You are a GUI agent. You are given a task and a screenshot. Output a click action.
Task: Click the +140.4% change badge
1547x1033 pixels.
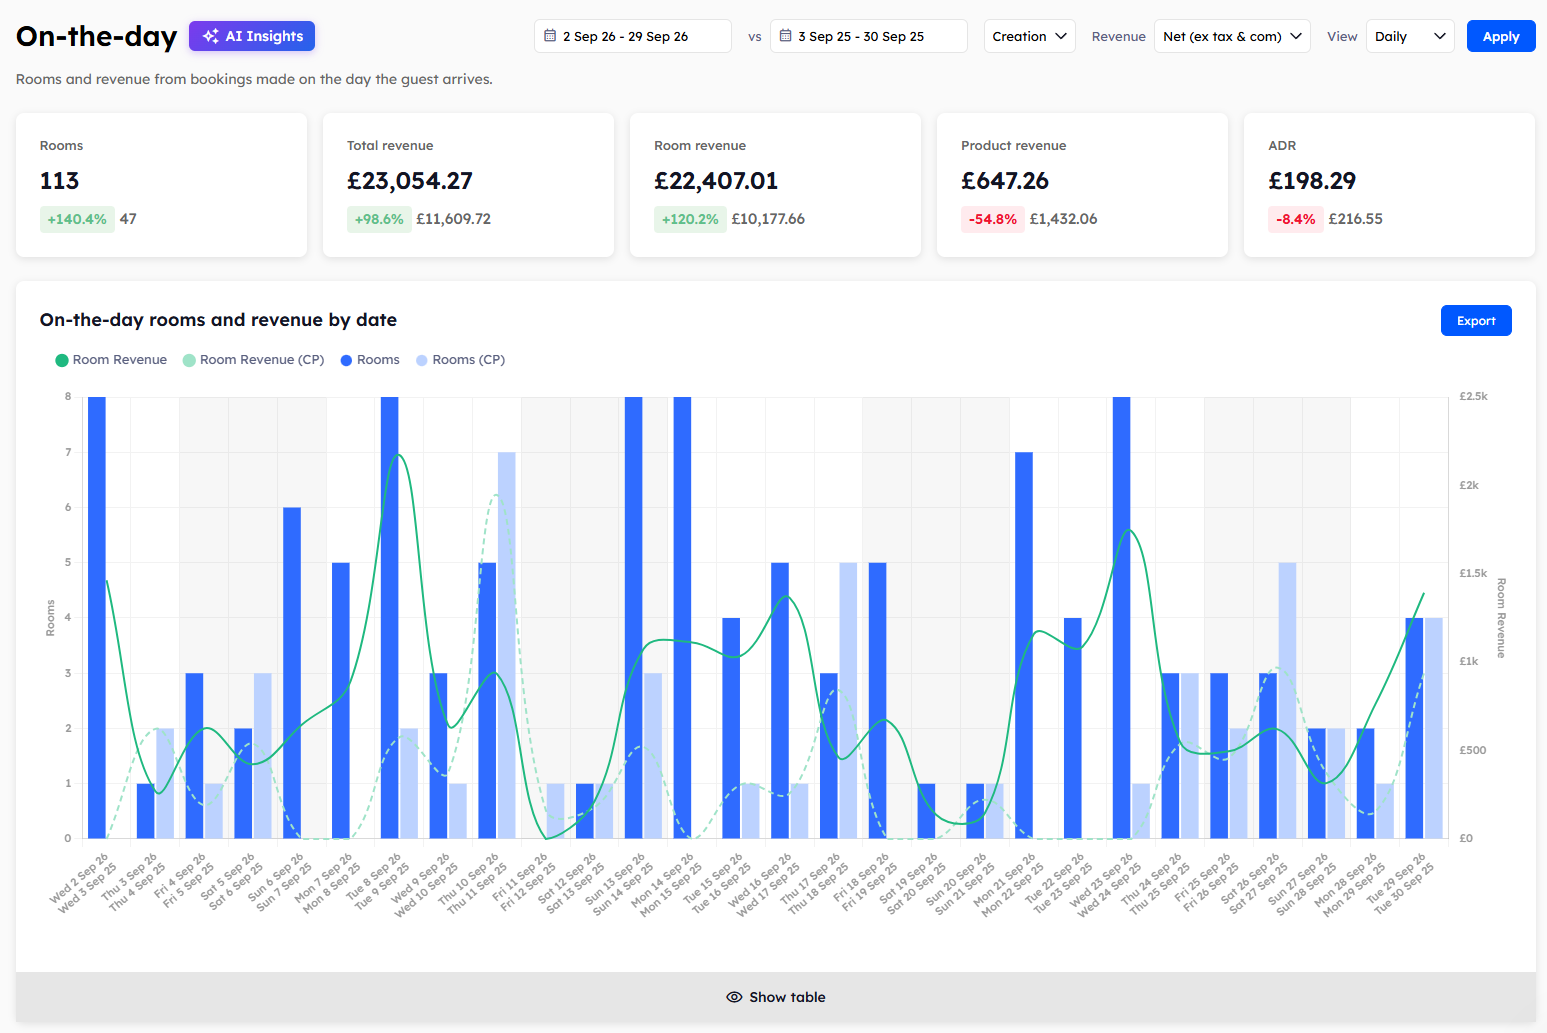[77, 219]
